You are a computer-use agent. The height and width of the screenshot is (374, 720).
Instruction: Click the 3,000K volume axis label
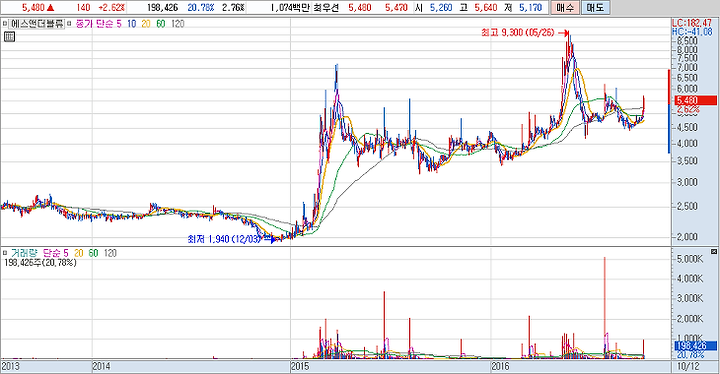point(690,299)
